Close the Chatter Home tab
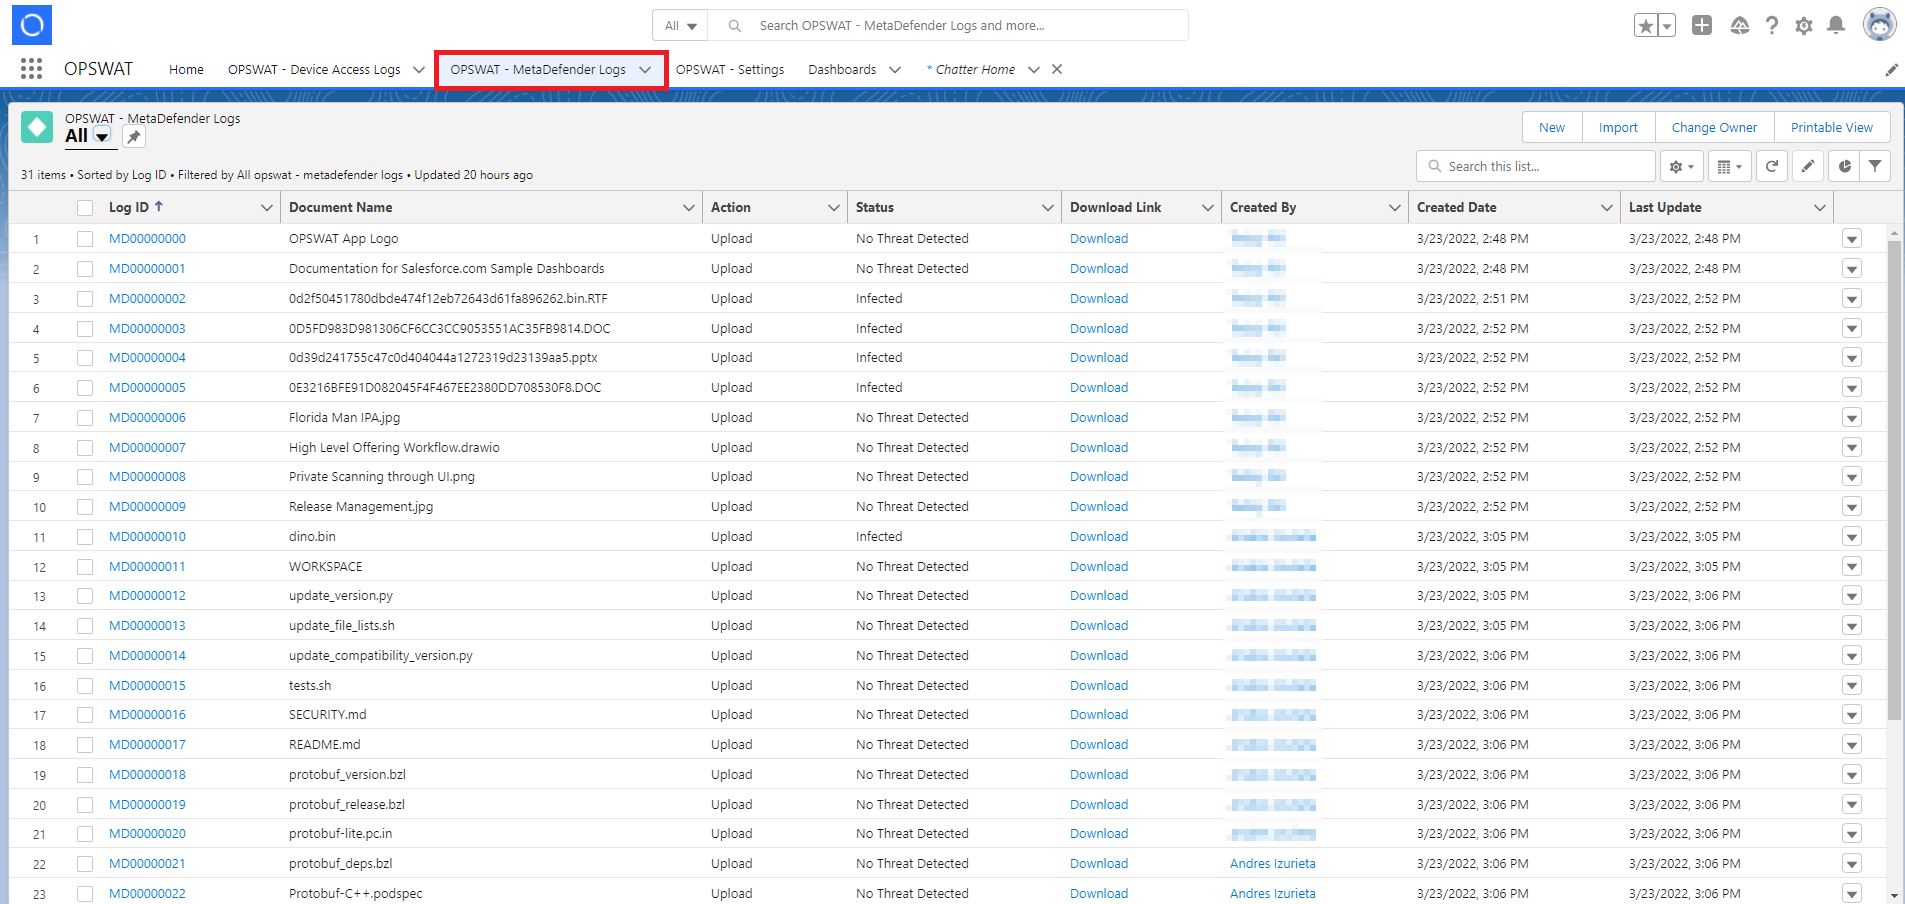The image size is (1905, 904). coord(1057,69)
